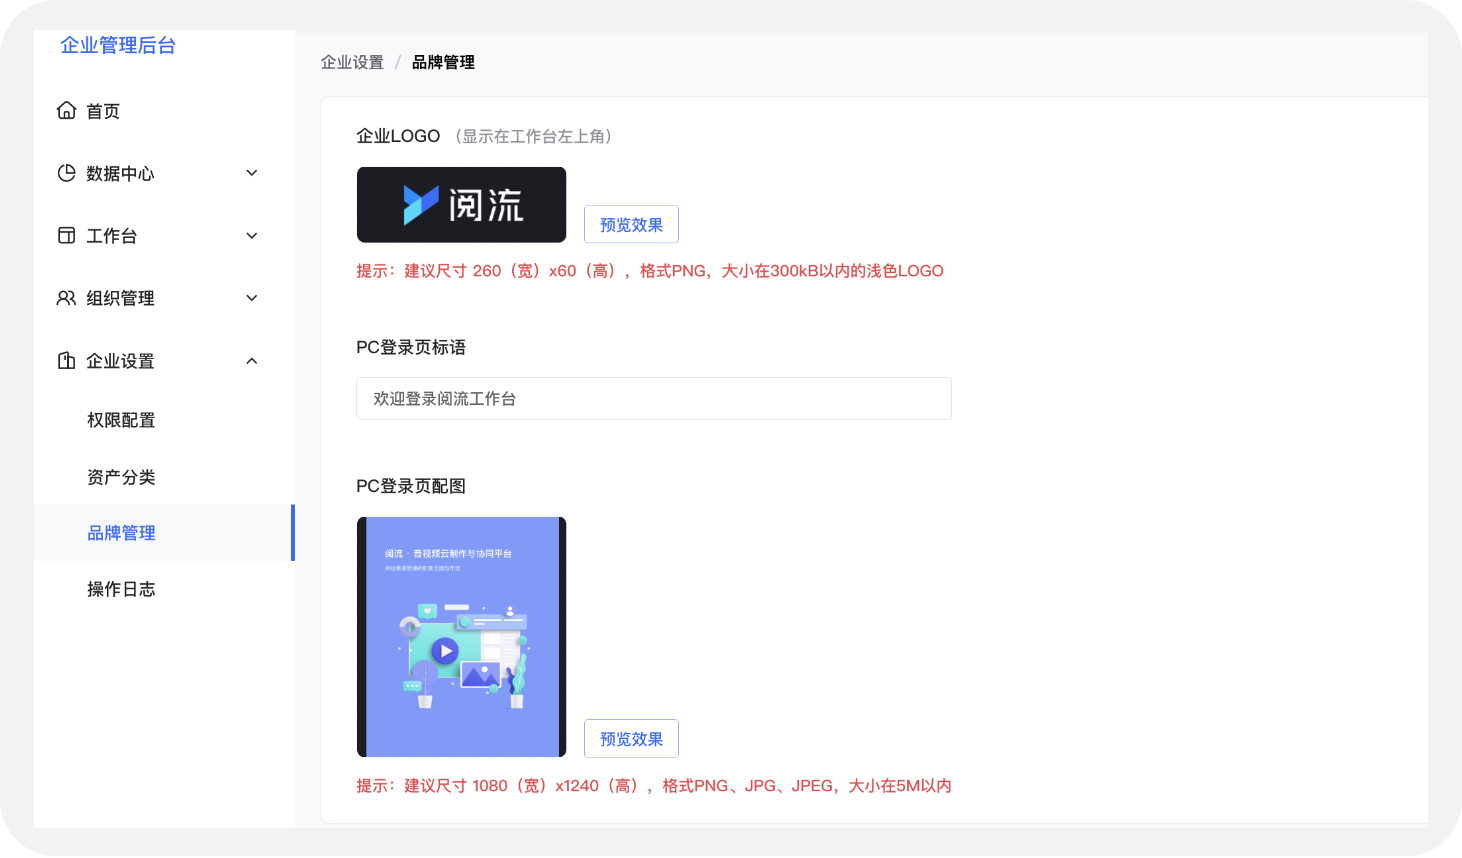Click 企业设置 in the breadcrumb

pyautogui.click(x=352, y=62)
